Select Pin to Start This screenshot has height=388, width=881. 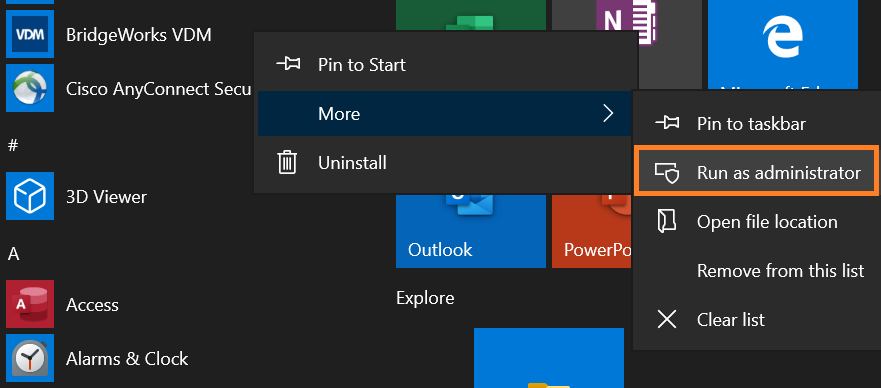tap(446, 65)
